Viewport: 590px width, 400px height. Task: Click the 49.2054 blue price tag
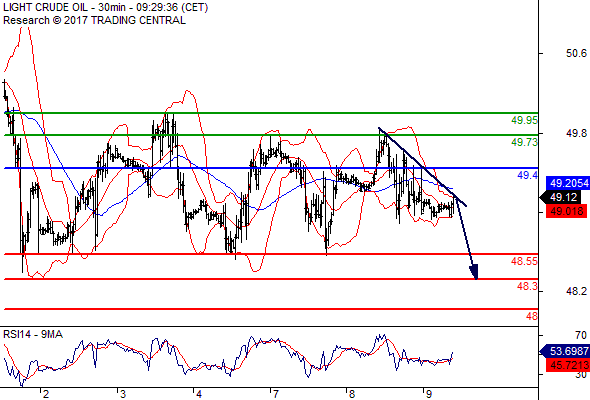[x=567, y=183]
